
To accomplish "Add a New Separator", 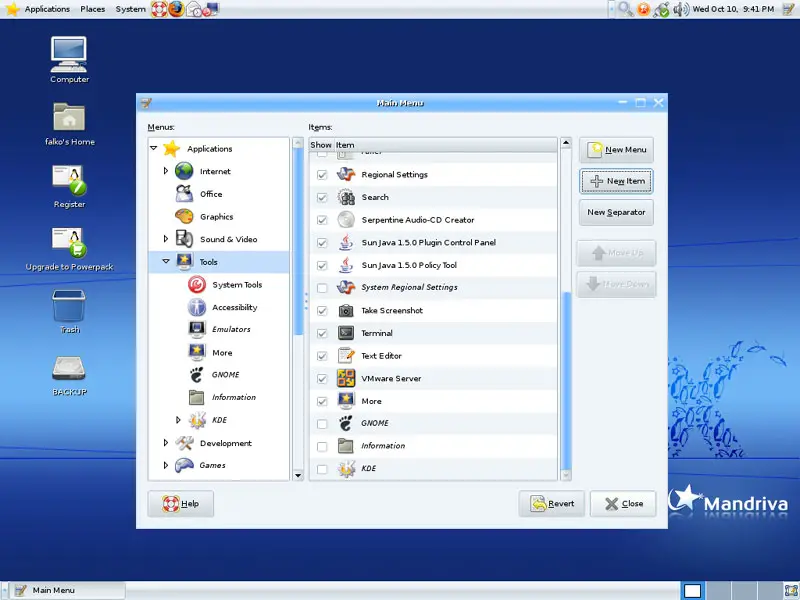I will [x=616, y=213].
